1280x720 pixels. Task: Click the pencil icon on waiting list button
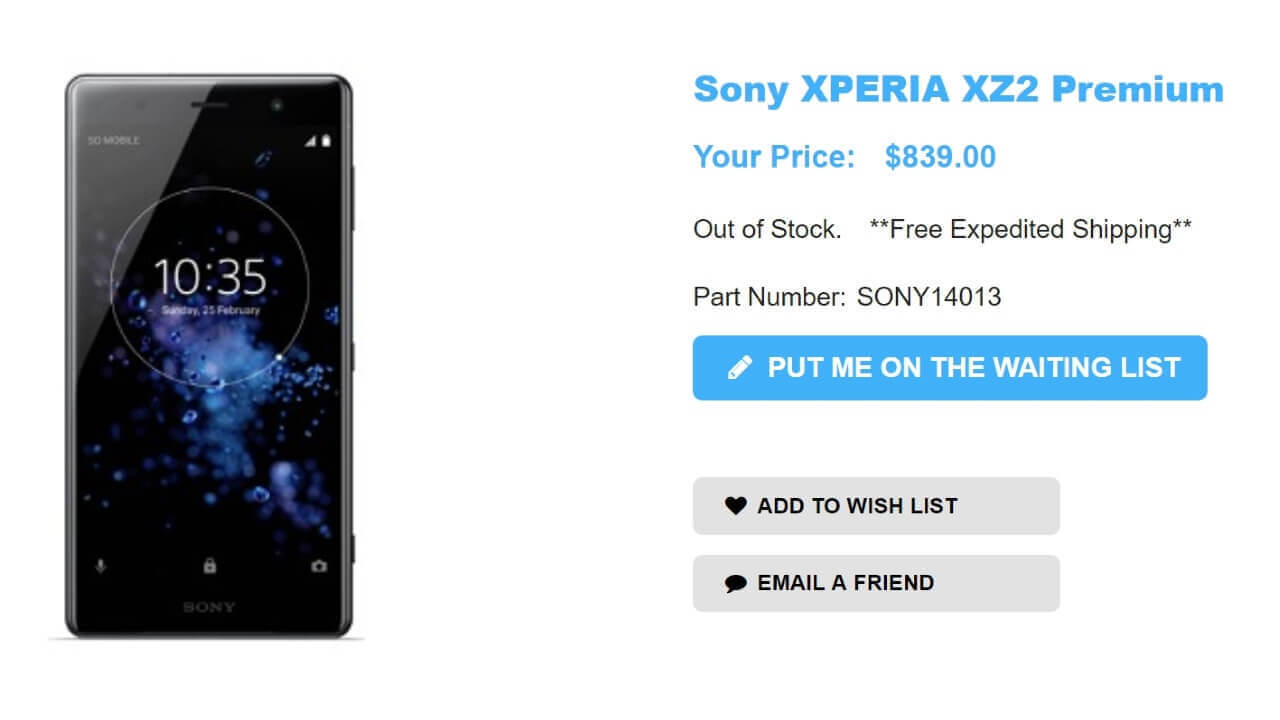(x=740, y=368)
